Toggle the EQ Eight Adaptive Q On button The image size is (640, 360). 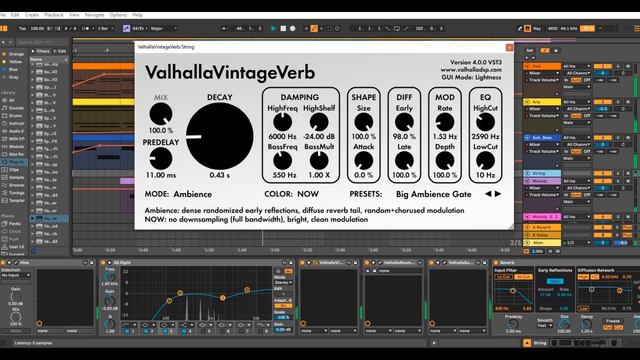tap(283, 306)
